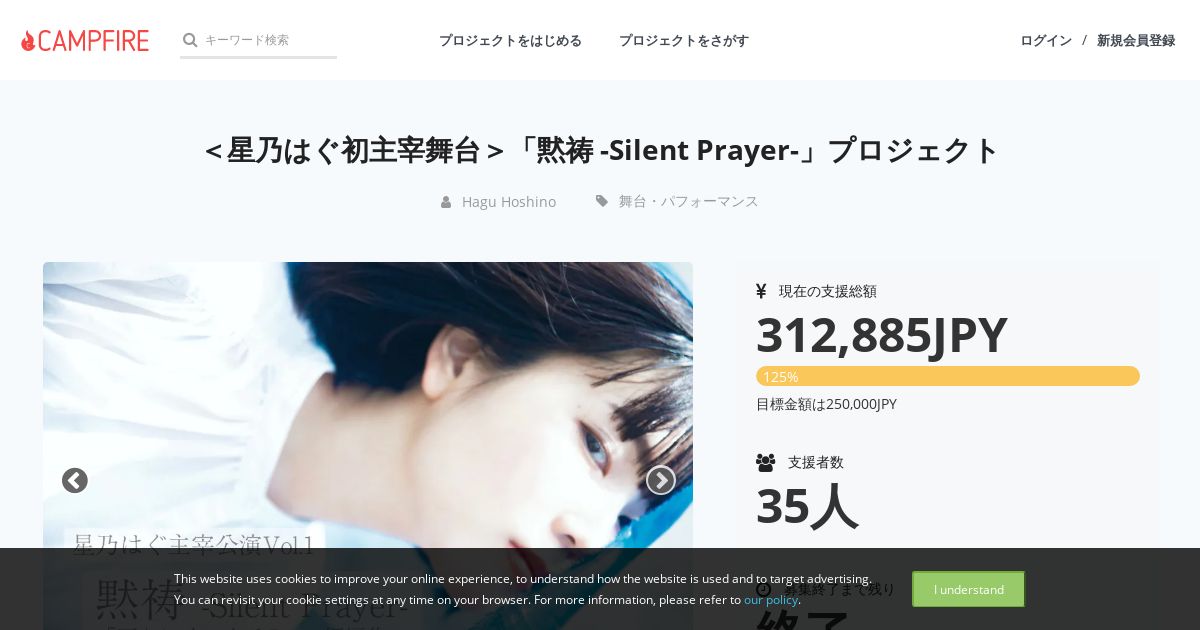Click the supporters group icon
This screenshot has width=1200, height=630.
click(x=766, y=462)
